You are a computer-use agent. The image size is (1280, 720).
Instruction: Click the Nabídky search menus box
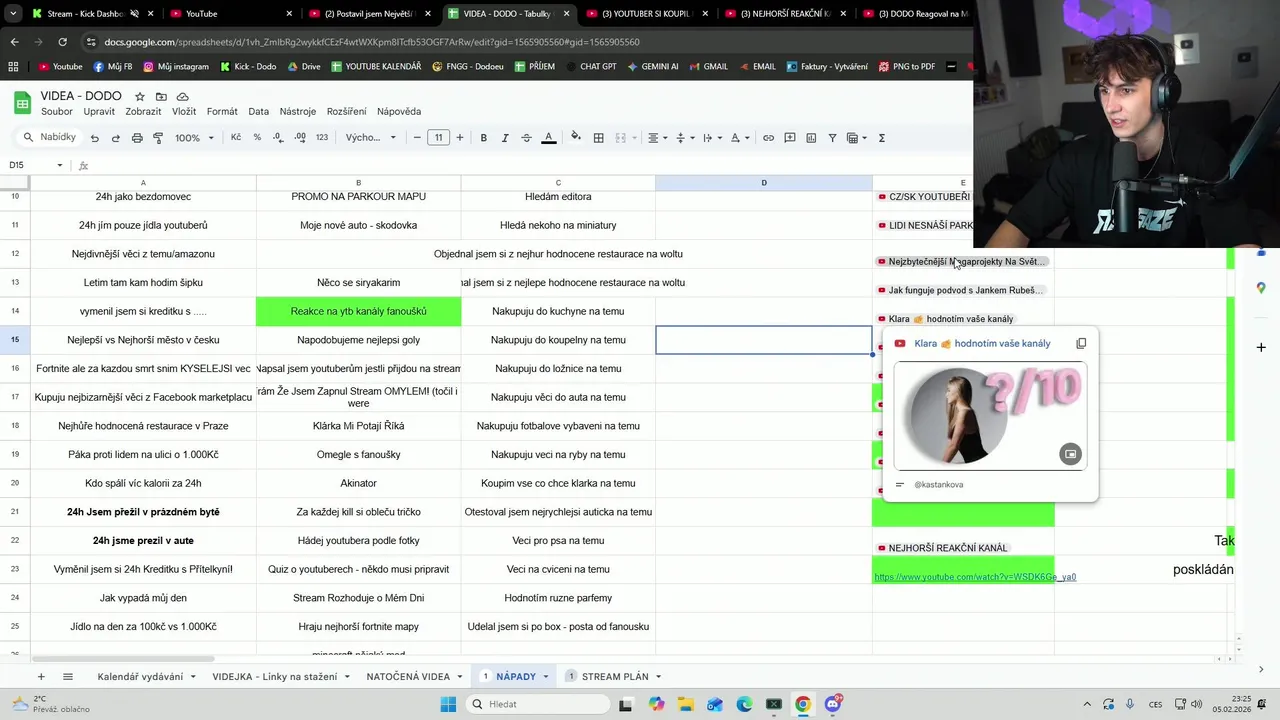[x=50, y=138]
